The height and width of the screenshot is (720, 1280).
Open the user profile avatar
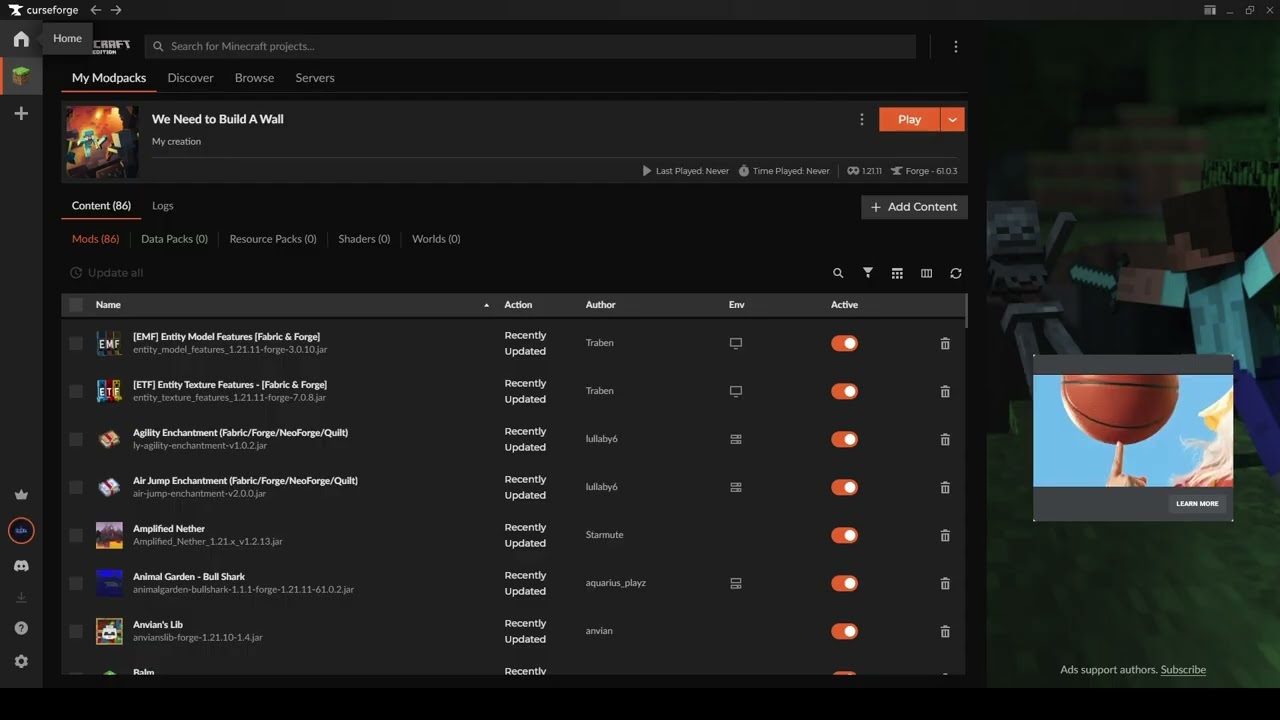(x=21, y=530)
